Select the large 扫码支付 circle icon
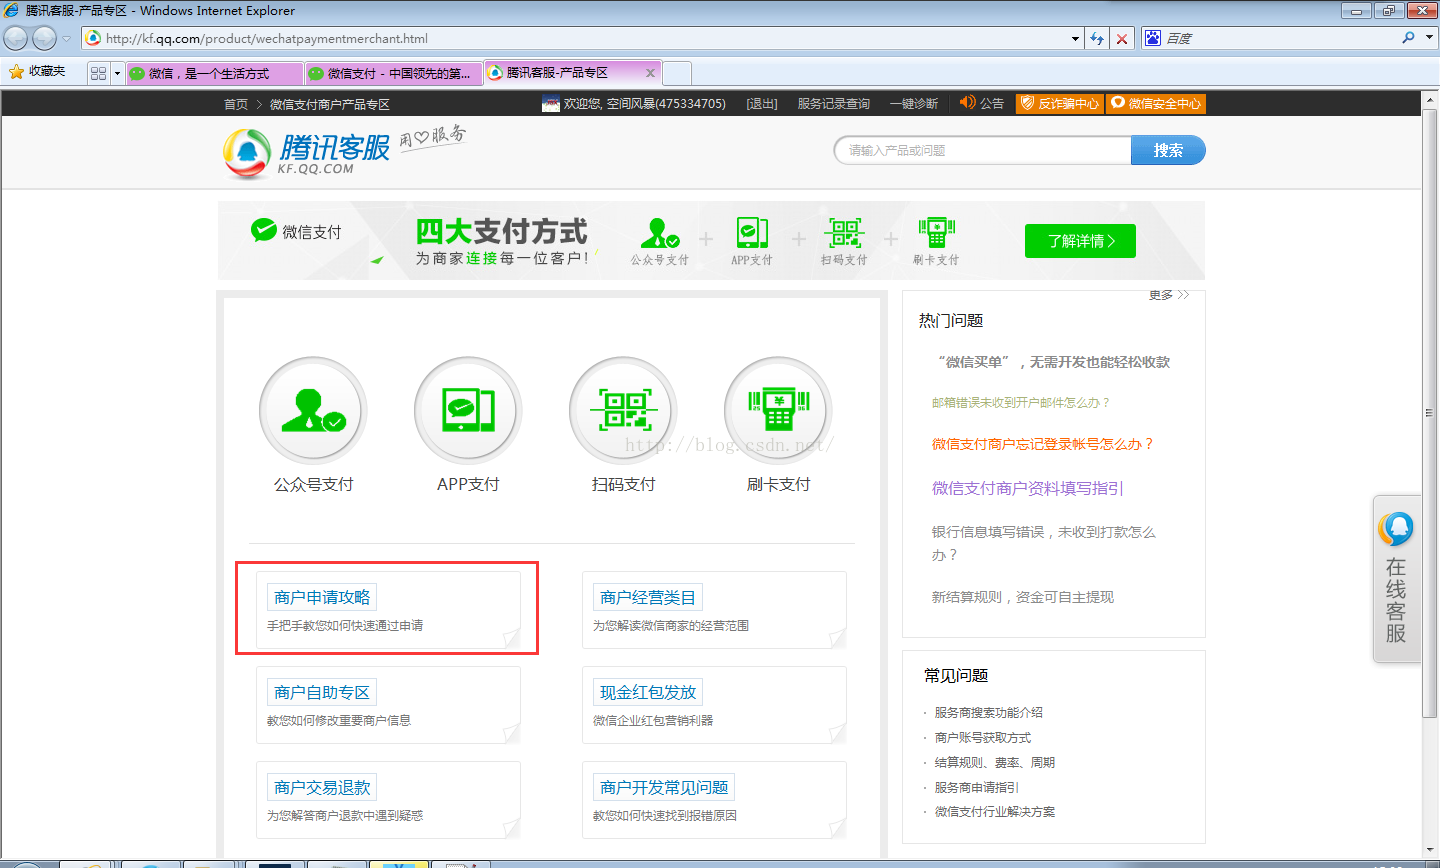Image resolution: width=1440 pixels, height=868 pixels. 623,411
